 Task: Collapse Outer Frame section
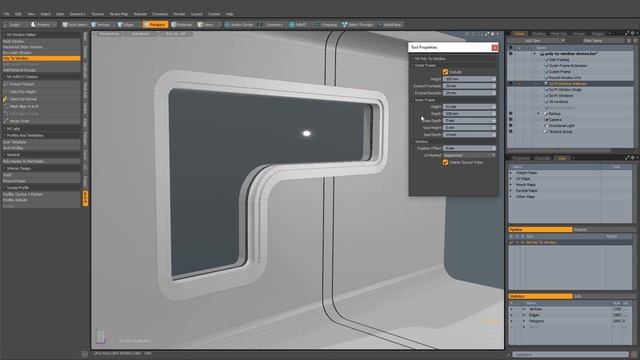point(413,65)
